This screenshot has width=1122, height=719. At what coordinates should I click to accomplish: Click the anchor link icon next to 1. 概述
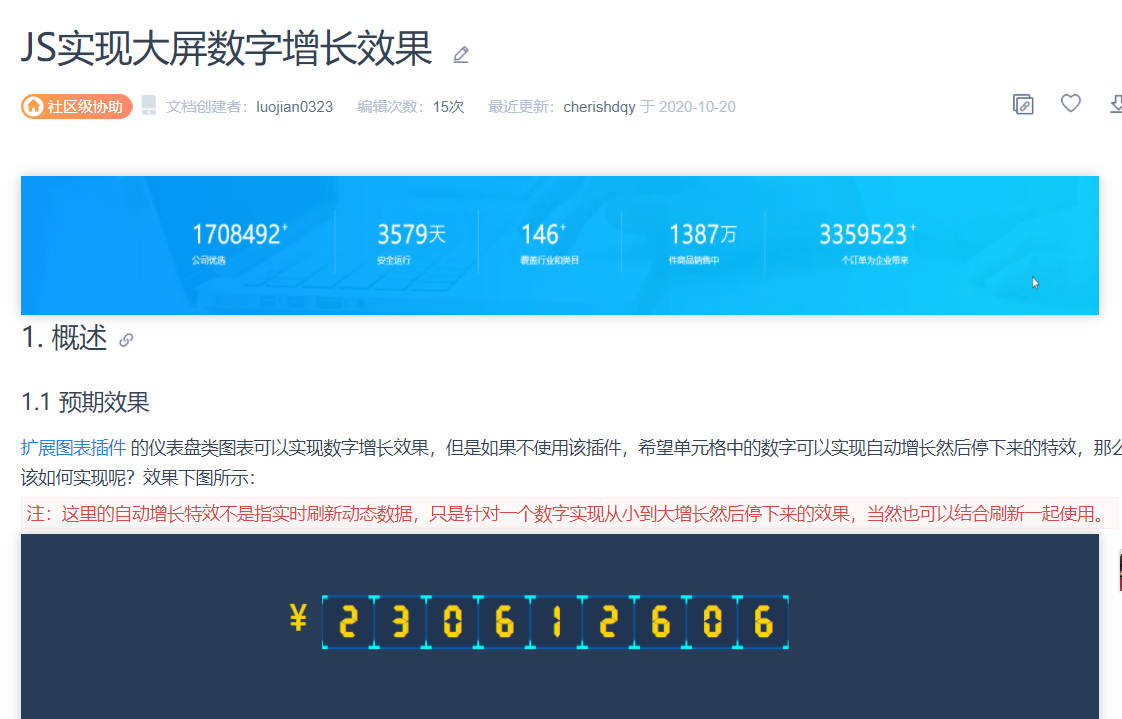126,340
